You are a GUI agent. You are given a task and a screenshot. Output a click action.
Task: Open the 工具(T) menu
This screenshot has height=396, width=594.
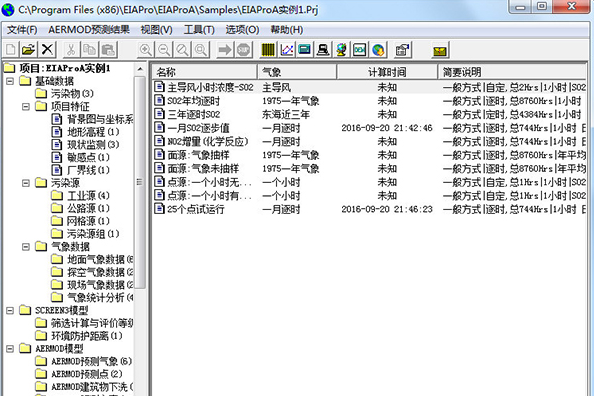pos(199,30)
